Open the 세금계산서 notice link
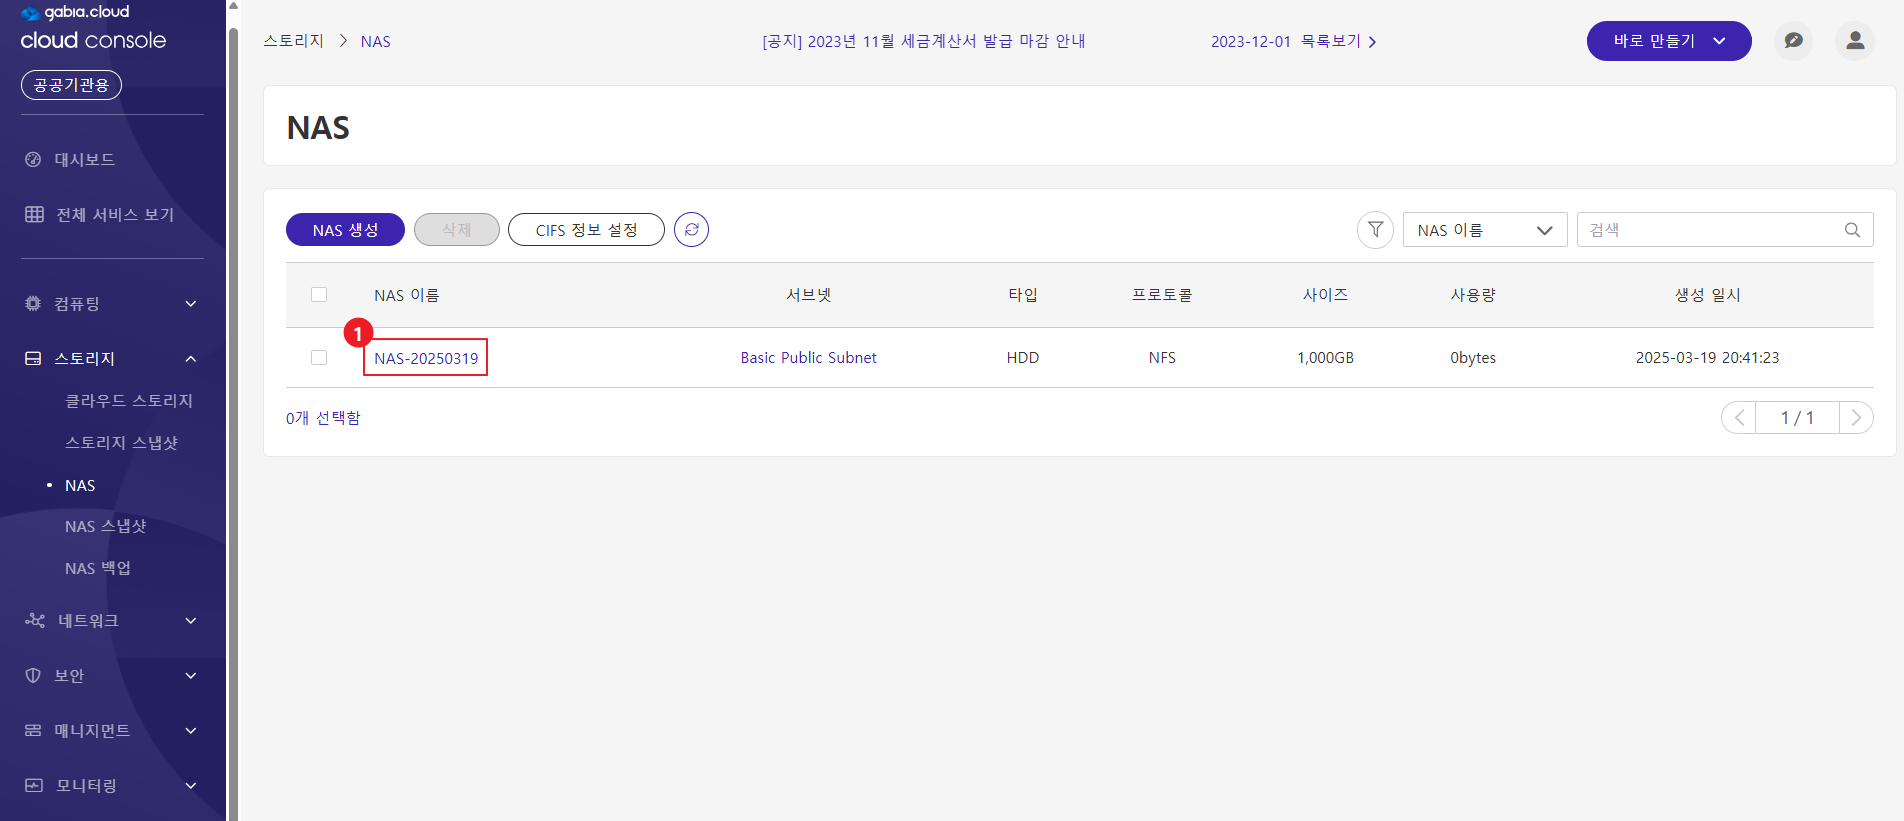 pyautogui.click(x=924, y=41)
